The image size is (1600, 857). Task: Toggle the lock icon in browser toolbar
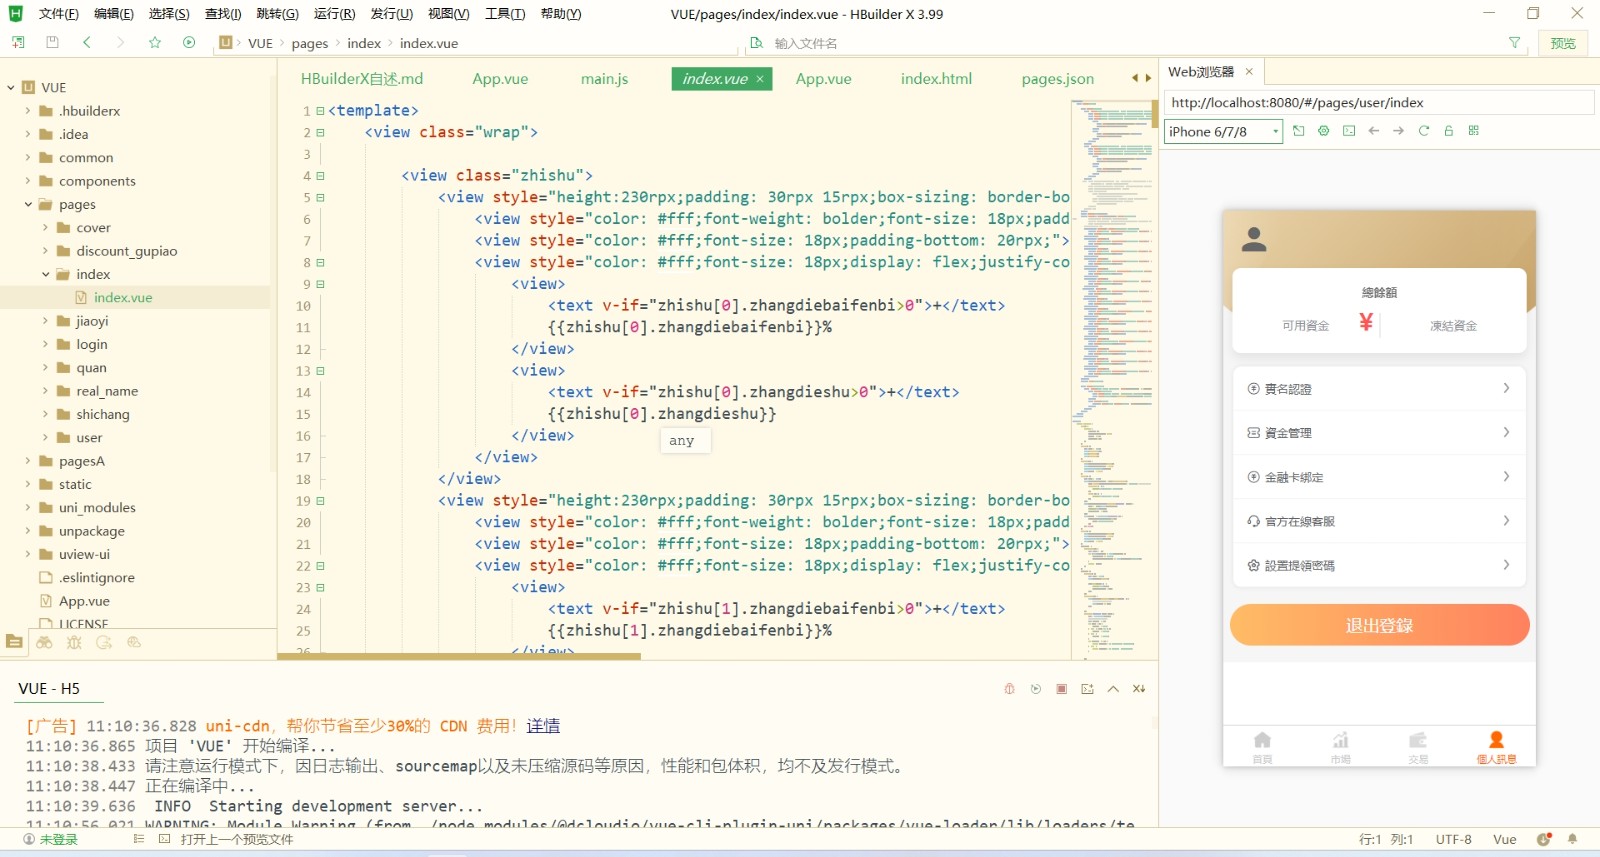[x=1448, y=131]
